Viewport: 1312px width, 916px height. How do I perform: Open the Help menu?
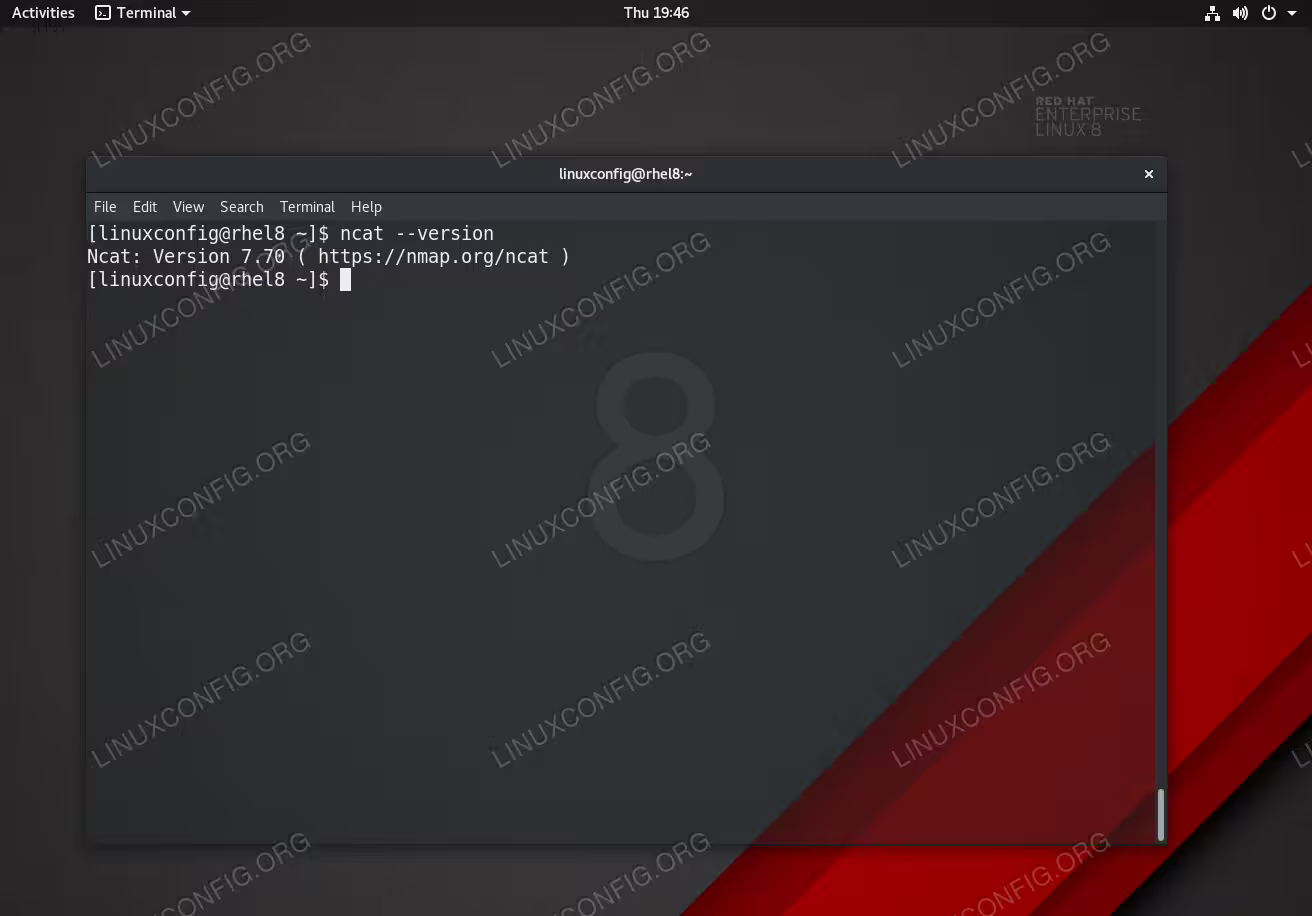[x=366, y=207]
